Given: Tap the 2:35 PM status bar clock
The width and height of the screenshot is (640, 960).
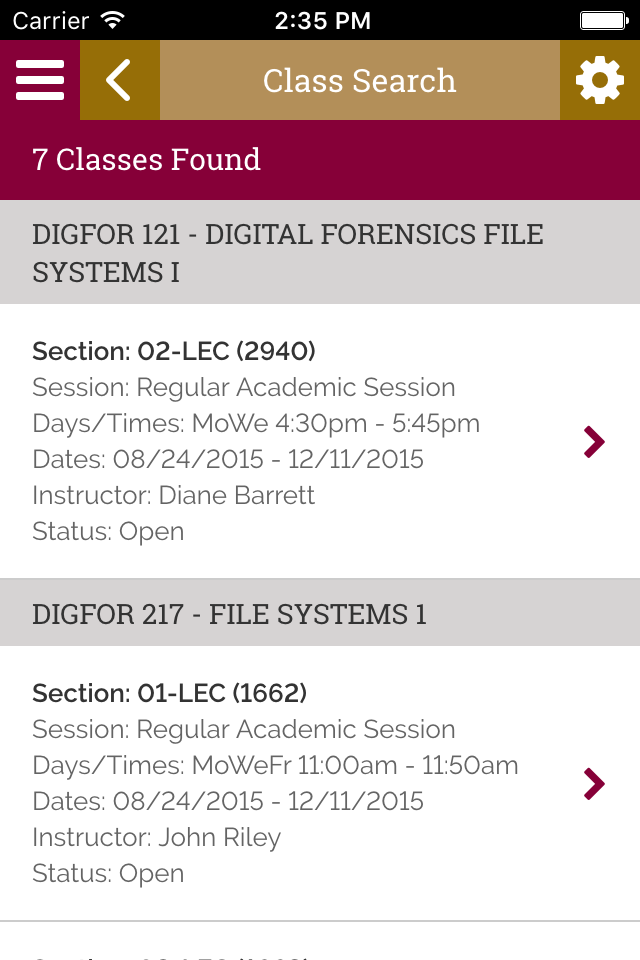Looking at the screenshot, I should coord(320,20).
